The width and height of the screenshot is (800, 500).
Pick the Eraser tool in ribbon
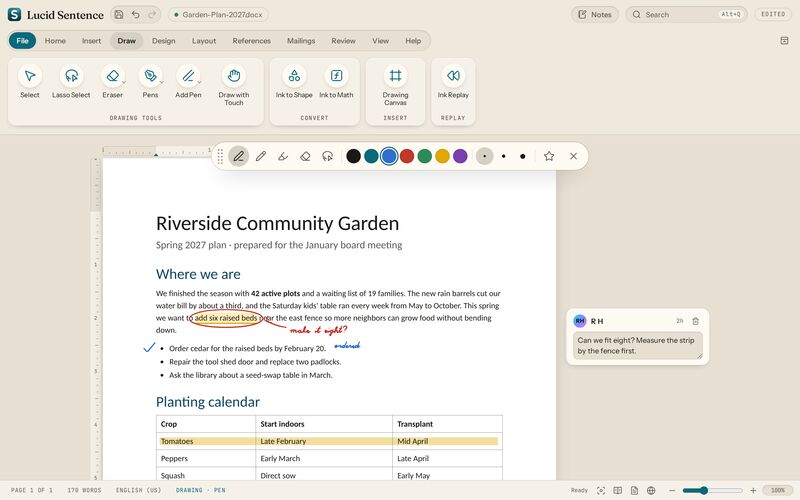[112, 82]
